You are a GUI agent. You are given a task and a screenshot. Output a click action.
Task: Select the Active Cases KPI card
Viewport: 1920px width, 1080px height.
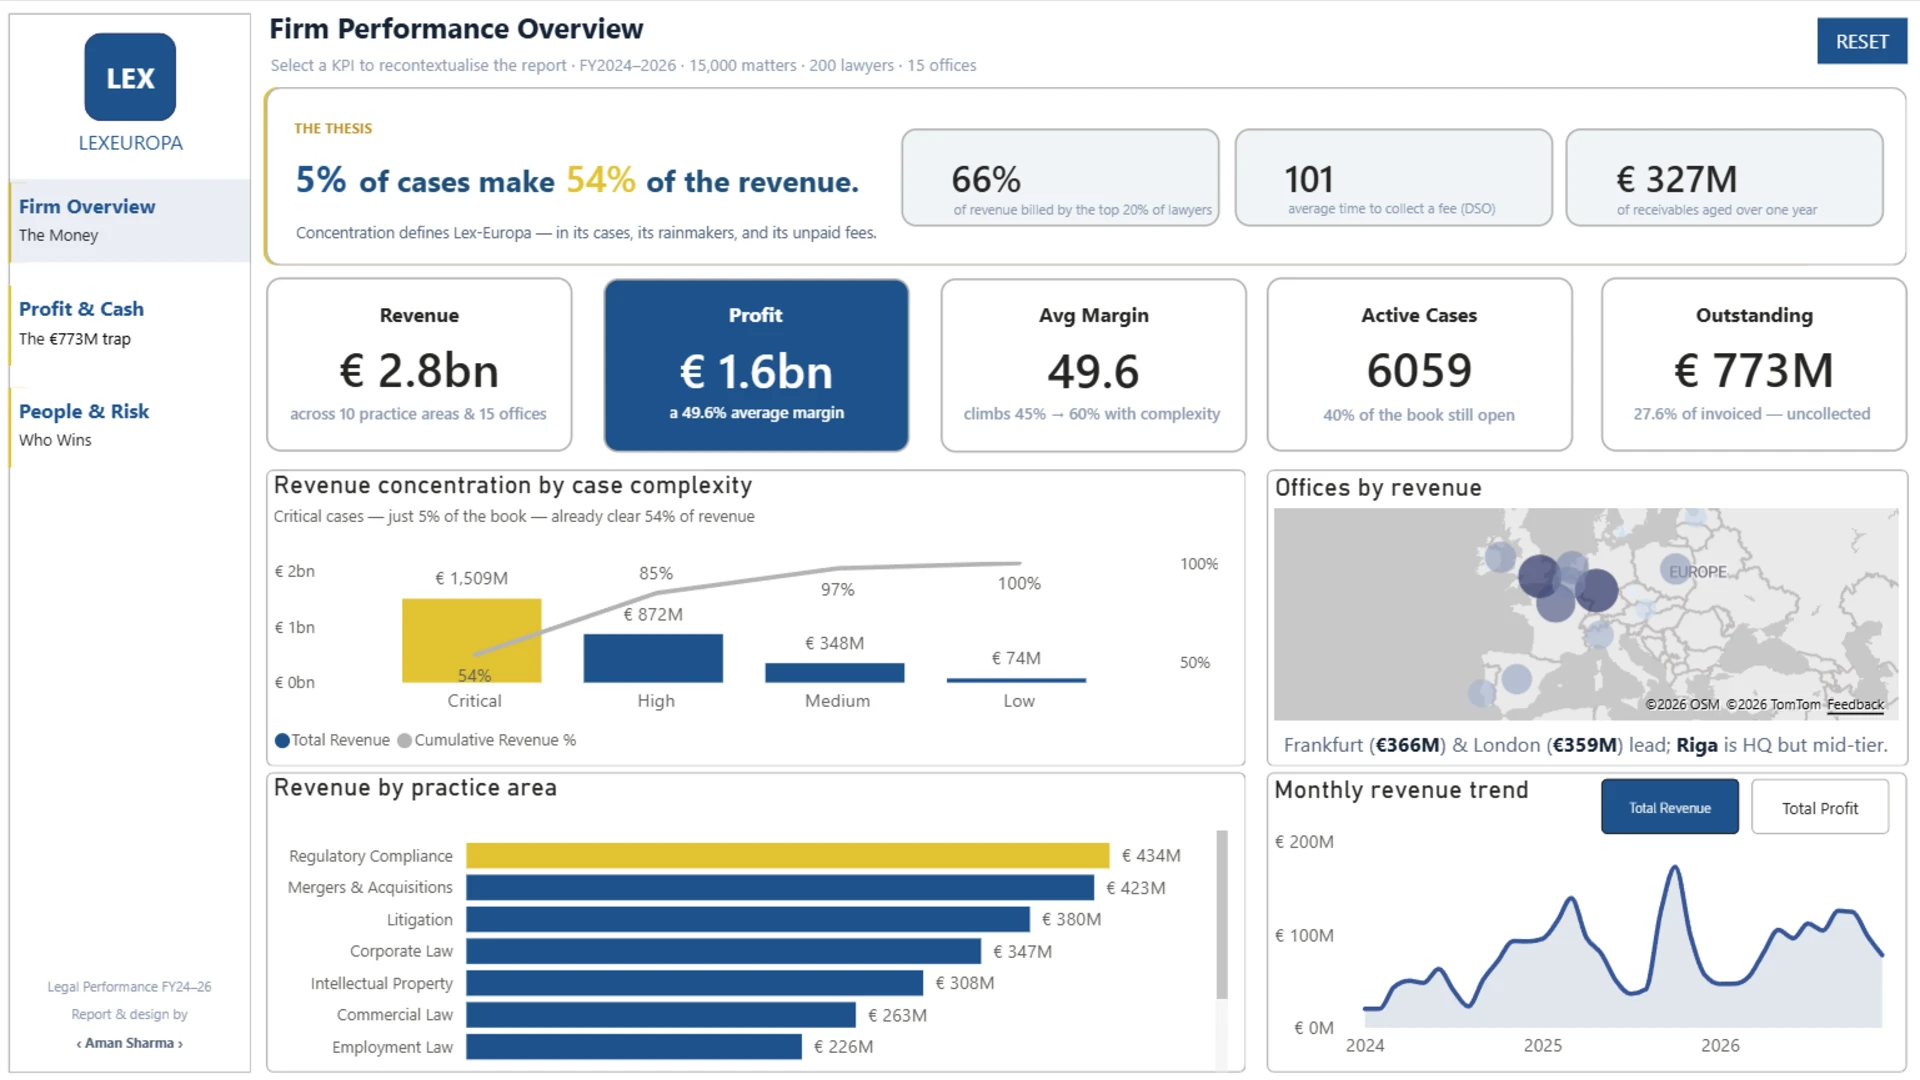1419,365
